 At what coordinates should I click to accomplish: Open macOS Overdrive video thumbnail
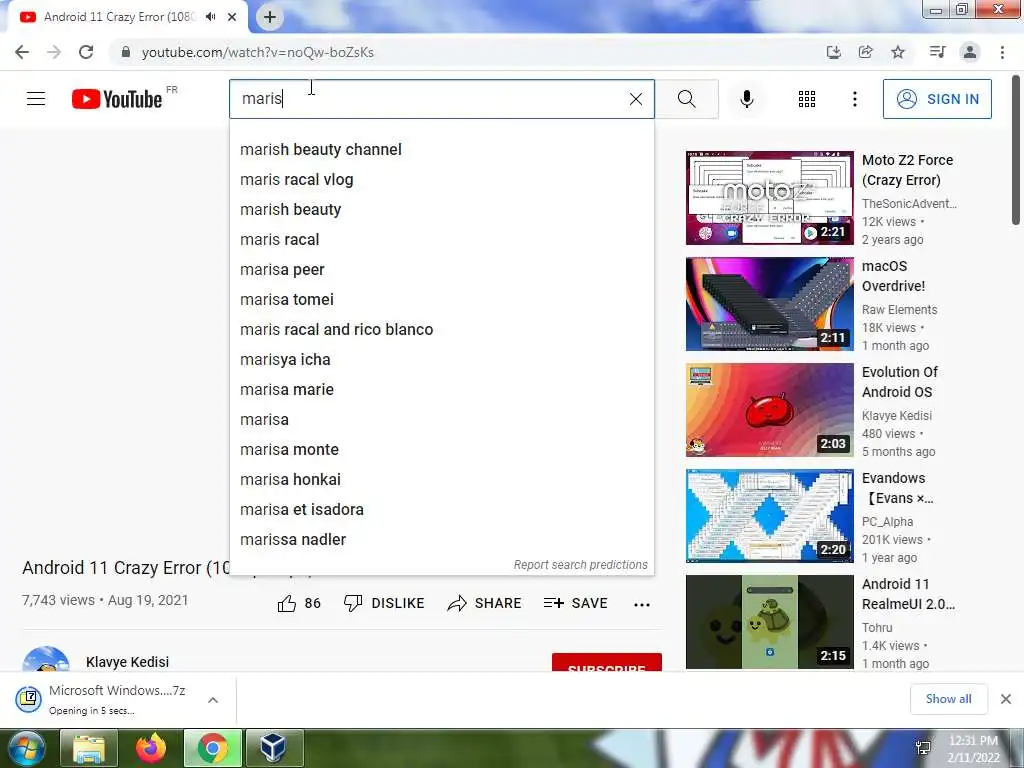(769, 304)
